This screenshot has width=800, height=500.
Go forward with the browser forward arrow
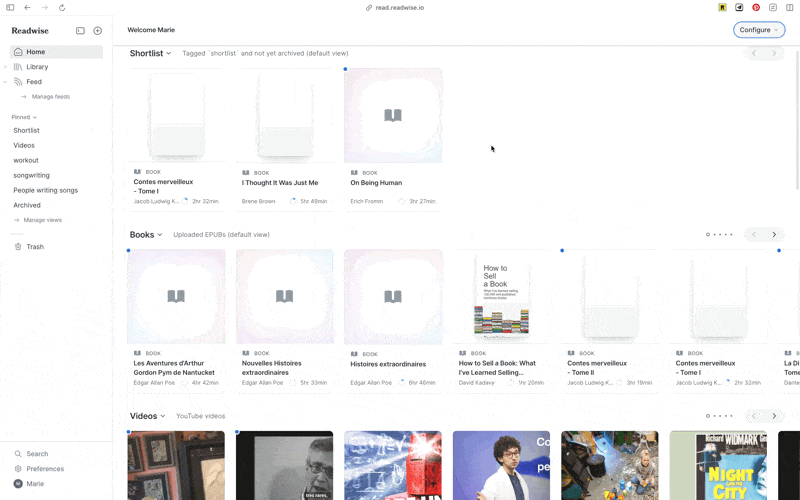(45, 8)
